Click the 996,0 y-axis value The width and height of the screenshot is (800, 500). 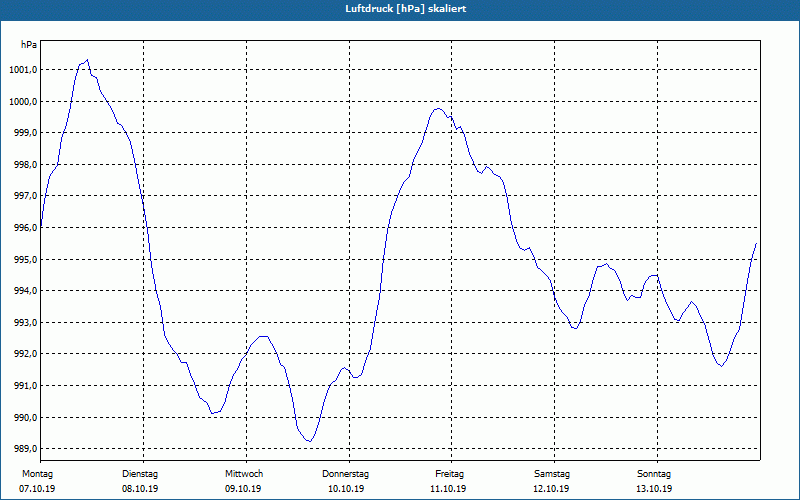(x=25, y=228)
